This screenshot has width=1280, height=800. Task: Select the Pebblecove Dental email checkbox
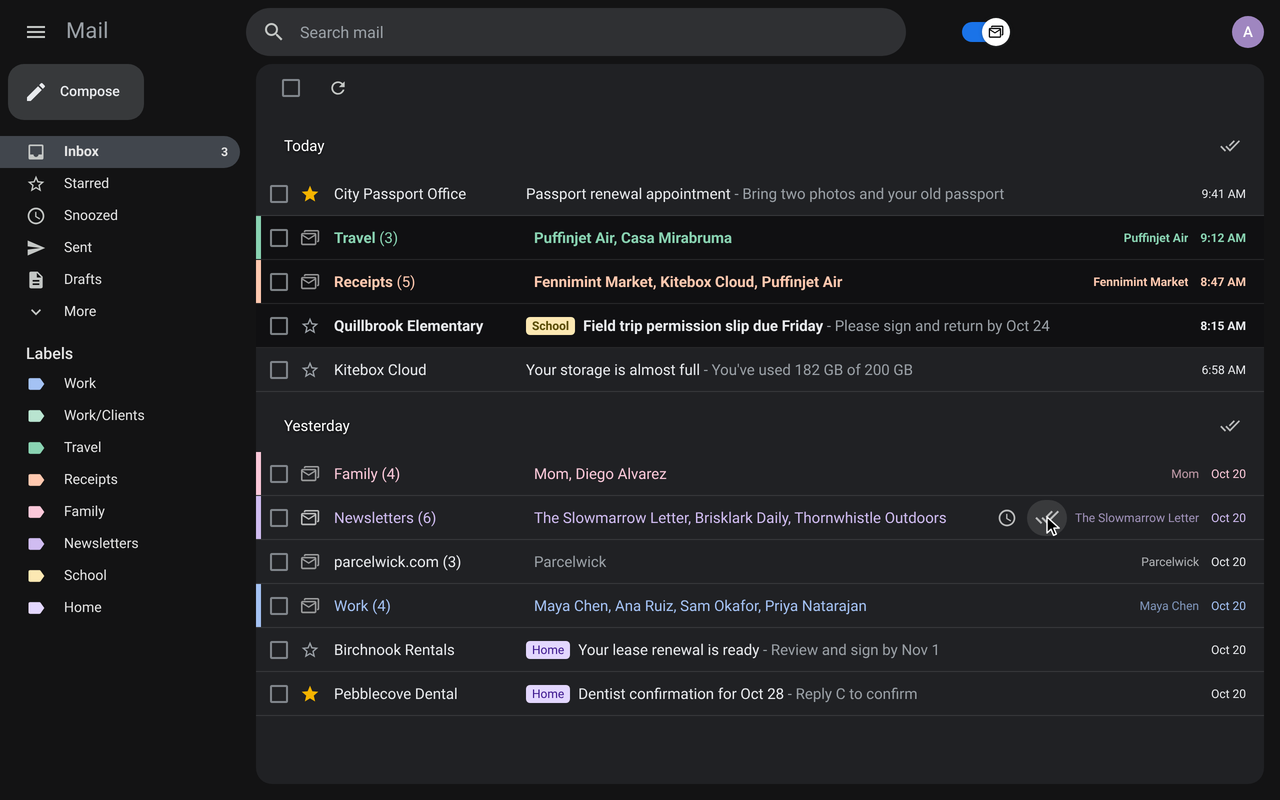click(x=279, y=694)
